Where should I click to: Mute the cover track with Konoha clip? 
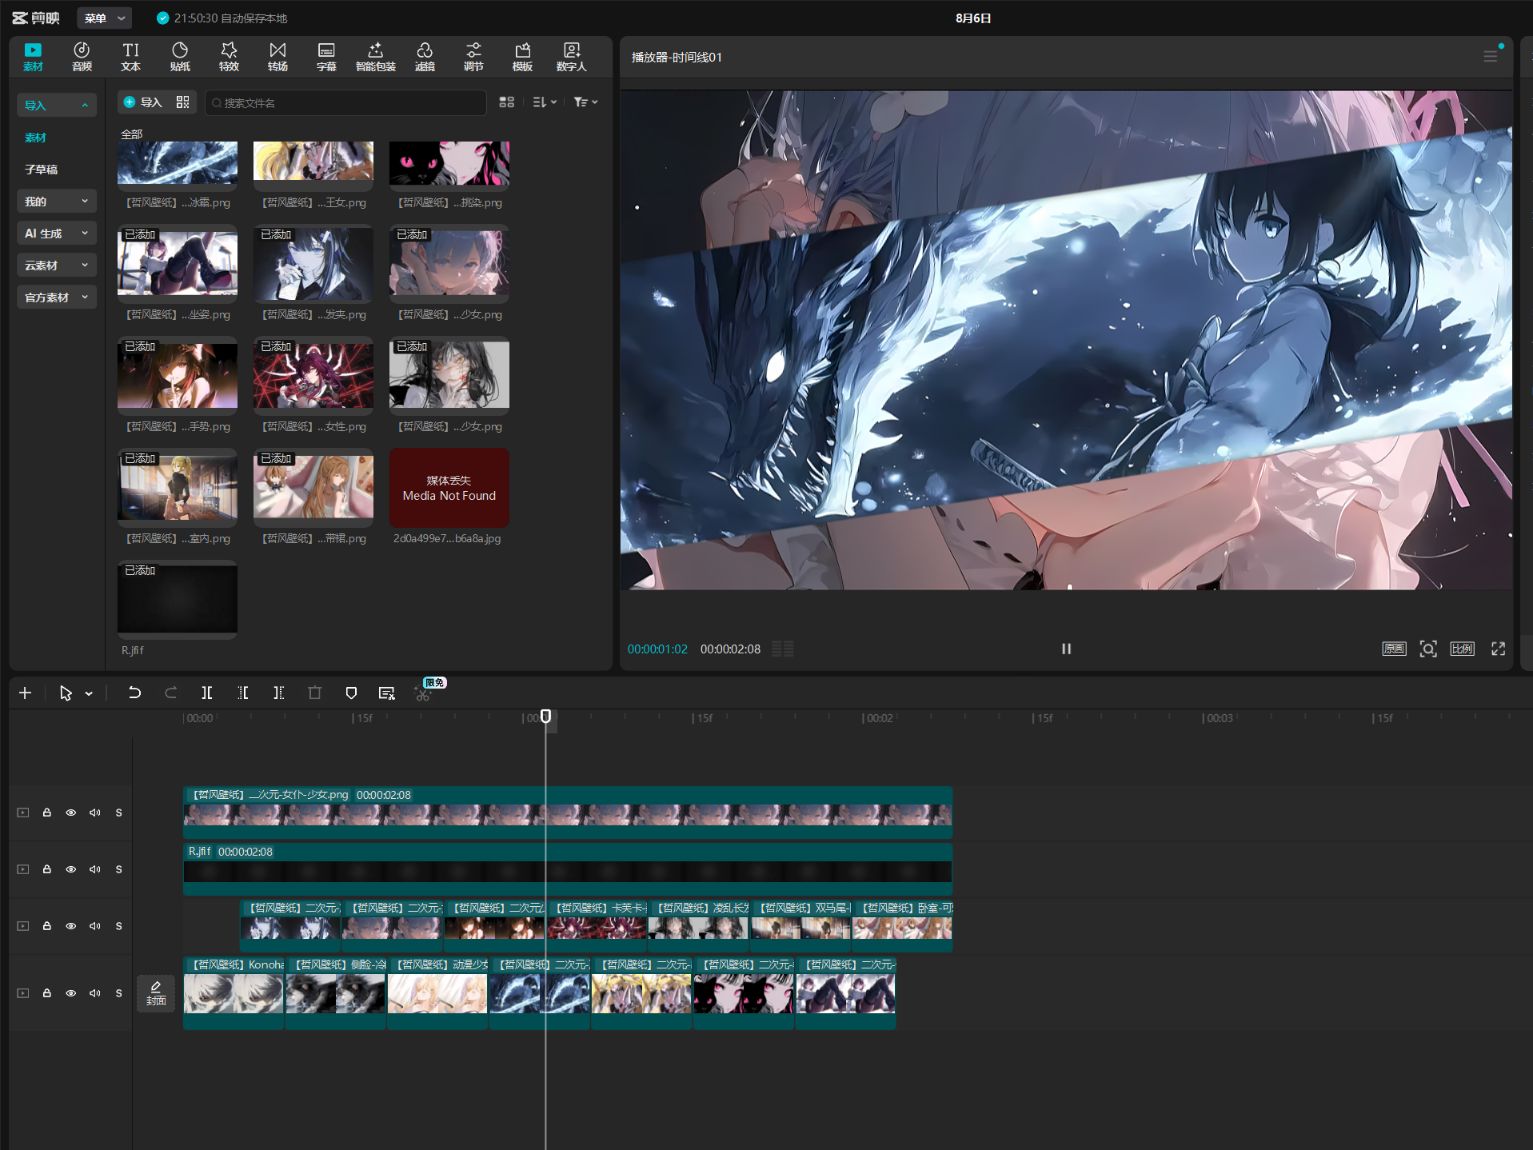(x=95, y=994)
